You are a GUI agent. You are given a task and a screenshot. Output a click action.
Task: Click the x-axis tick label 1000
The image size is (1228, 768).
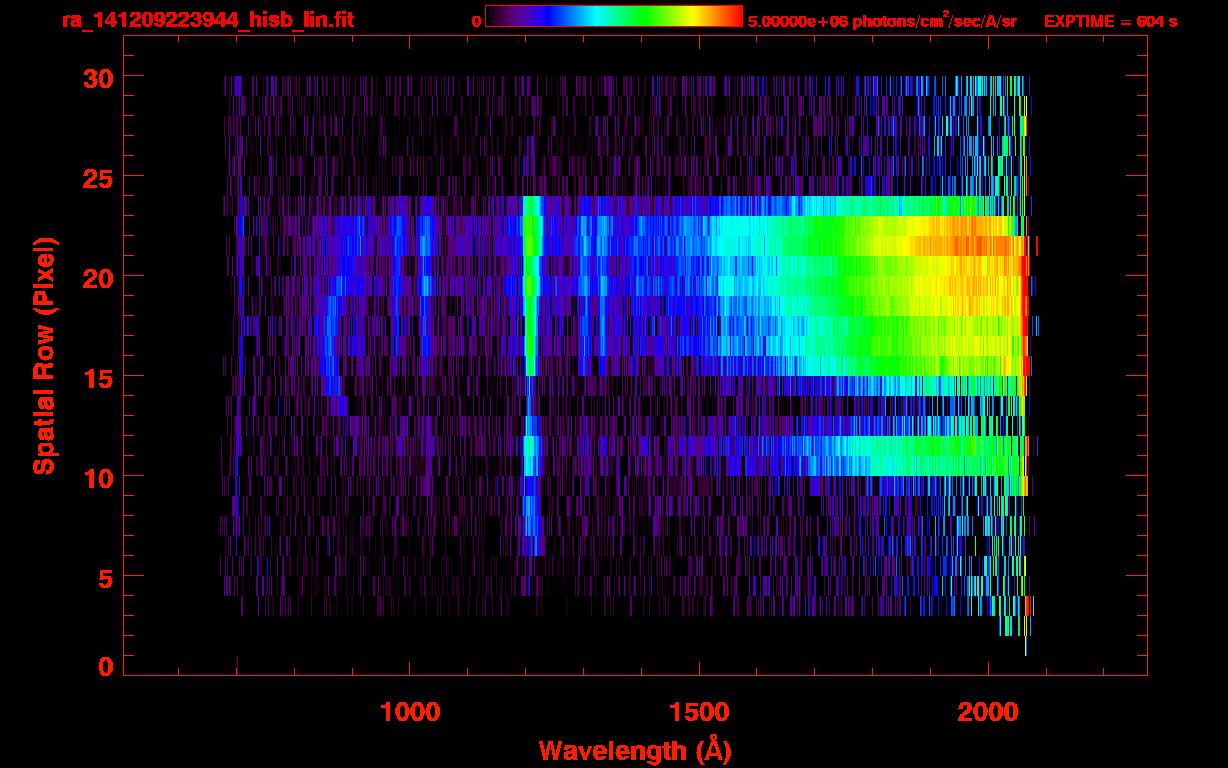pyautogui.click(x=411, y=711)
